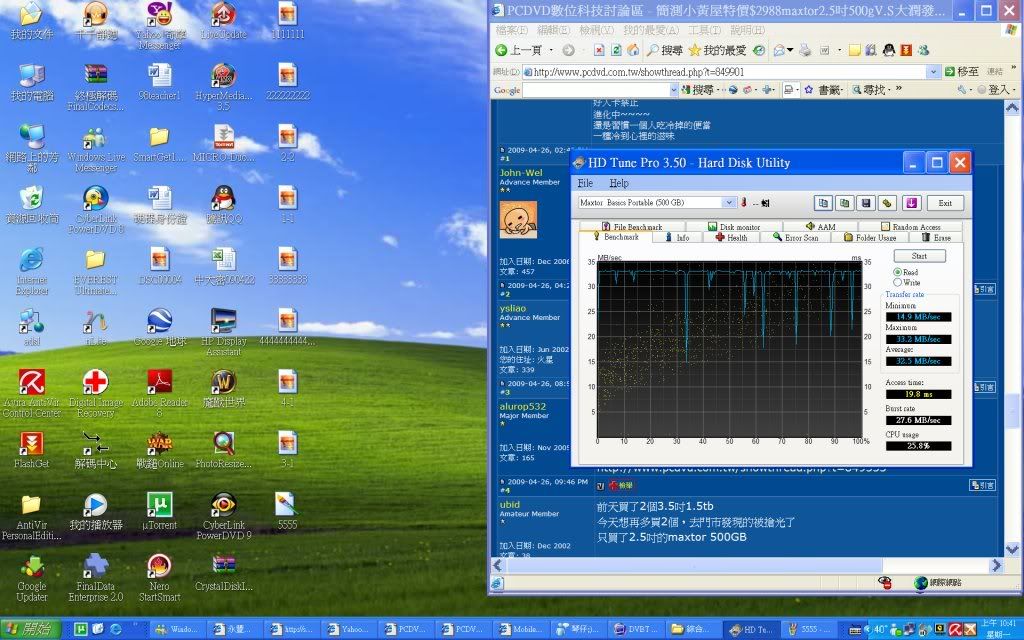Click the Yahoo Messenger desktop icon
Image resolution: width=1024 pixels, height=640 pixels.
pyautogui.click(x=159, y=26)
